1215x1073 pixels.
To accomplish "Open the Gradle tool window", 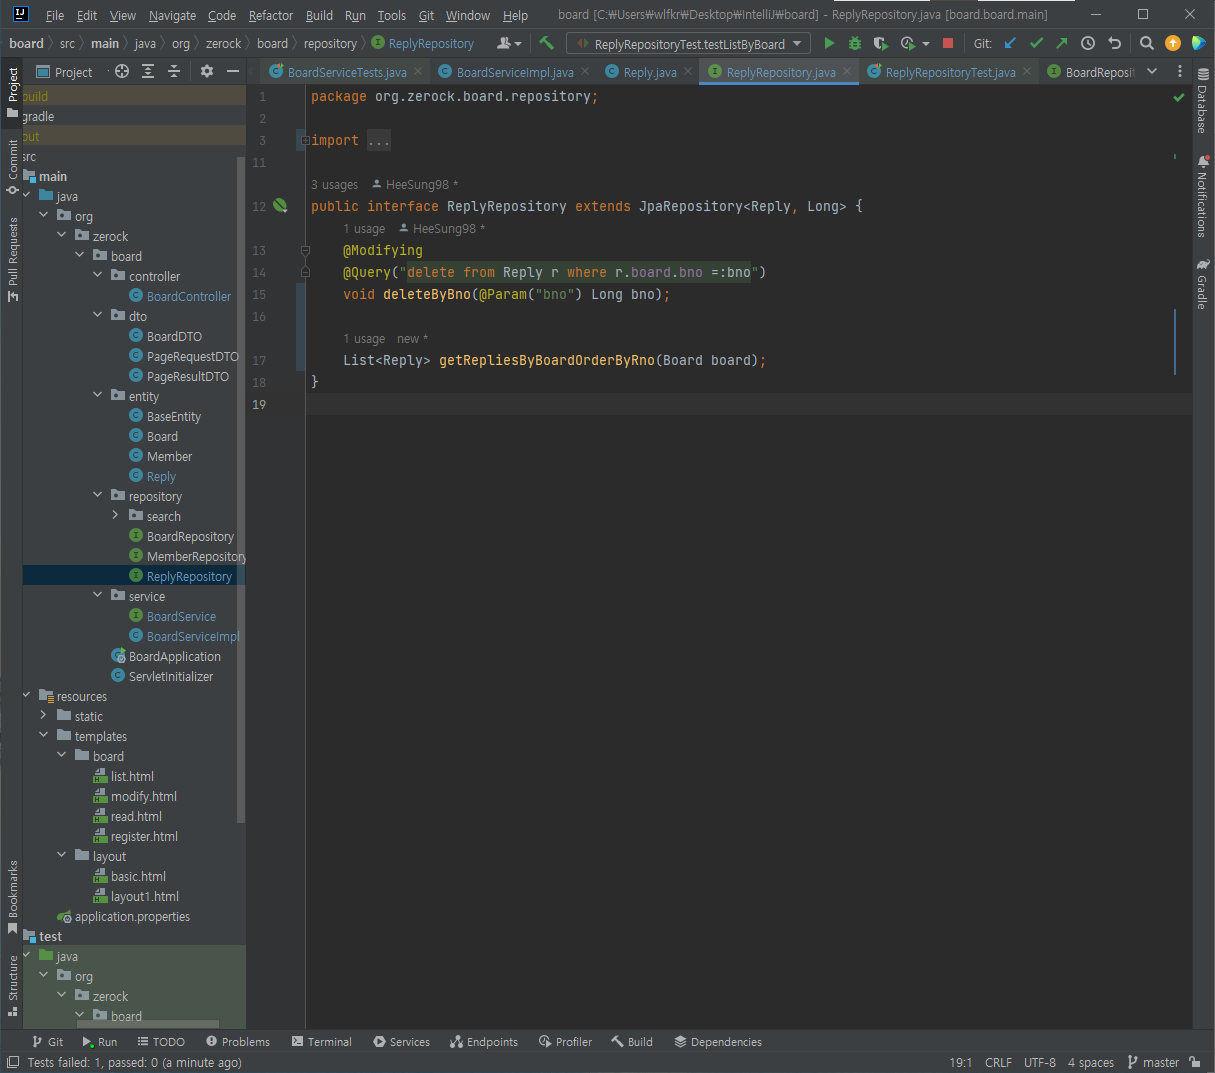I will (x=1203, y=284).
